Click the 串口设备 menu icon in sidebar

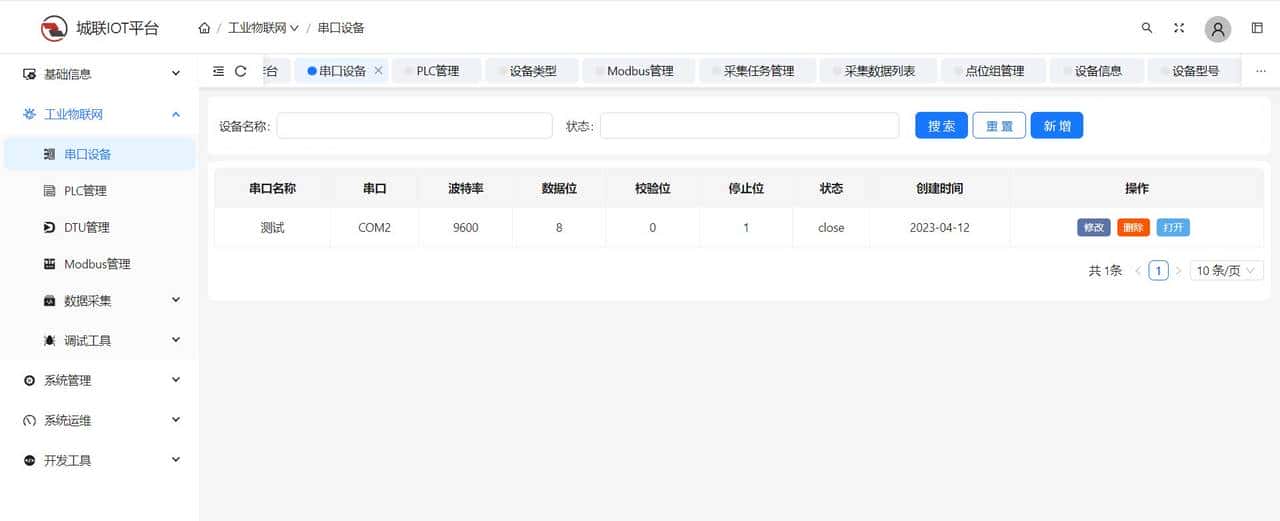(x=49, y=154)
